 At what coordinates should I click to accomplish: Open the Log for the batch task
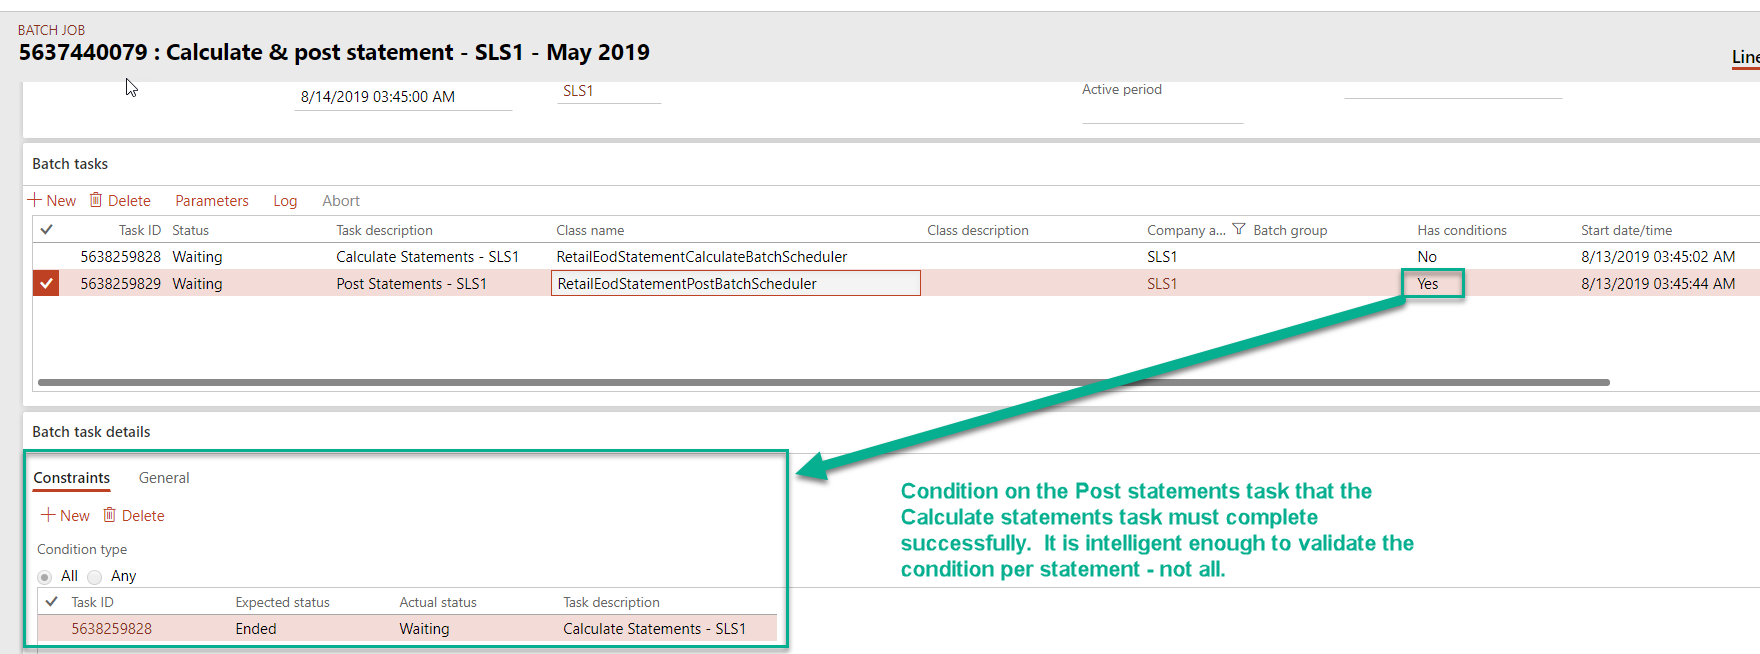point(285,201)
